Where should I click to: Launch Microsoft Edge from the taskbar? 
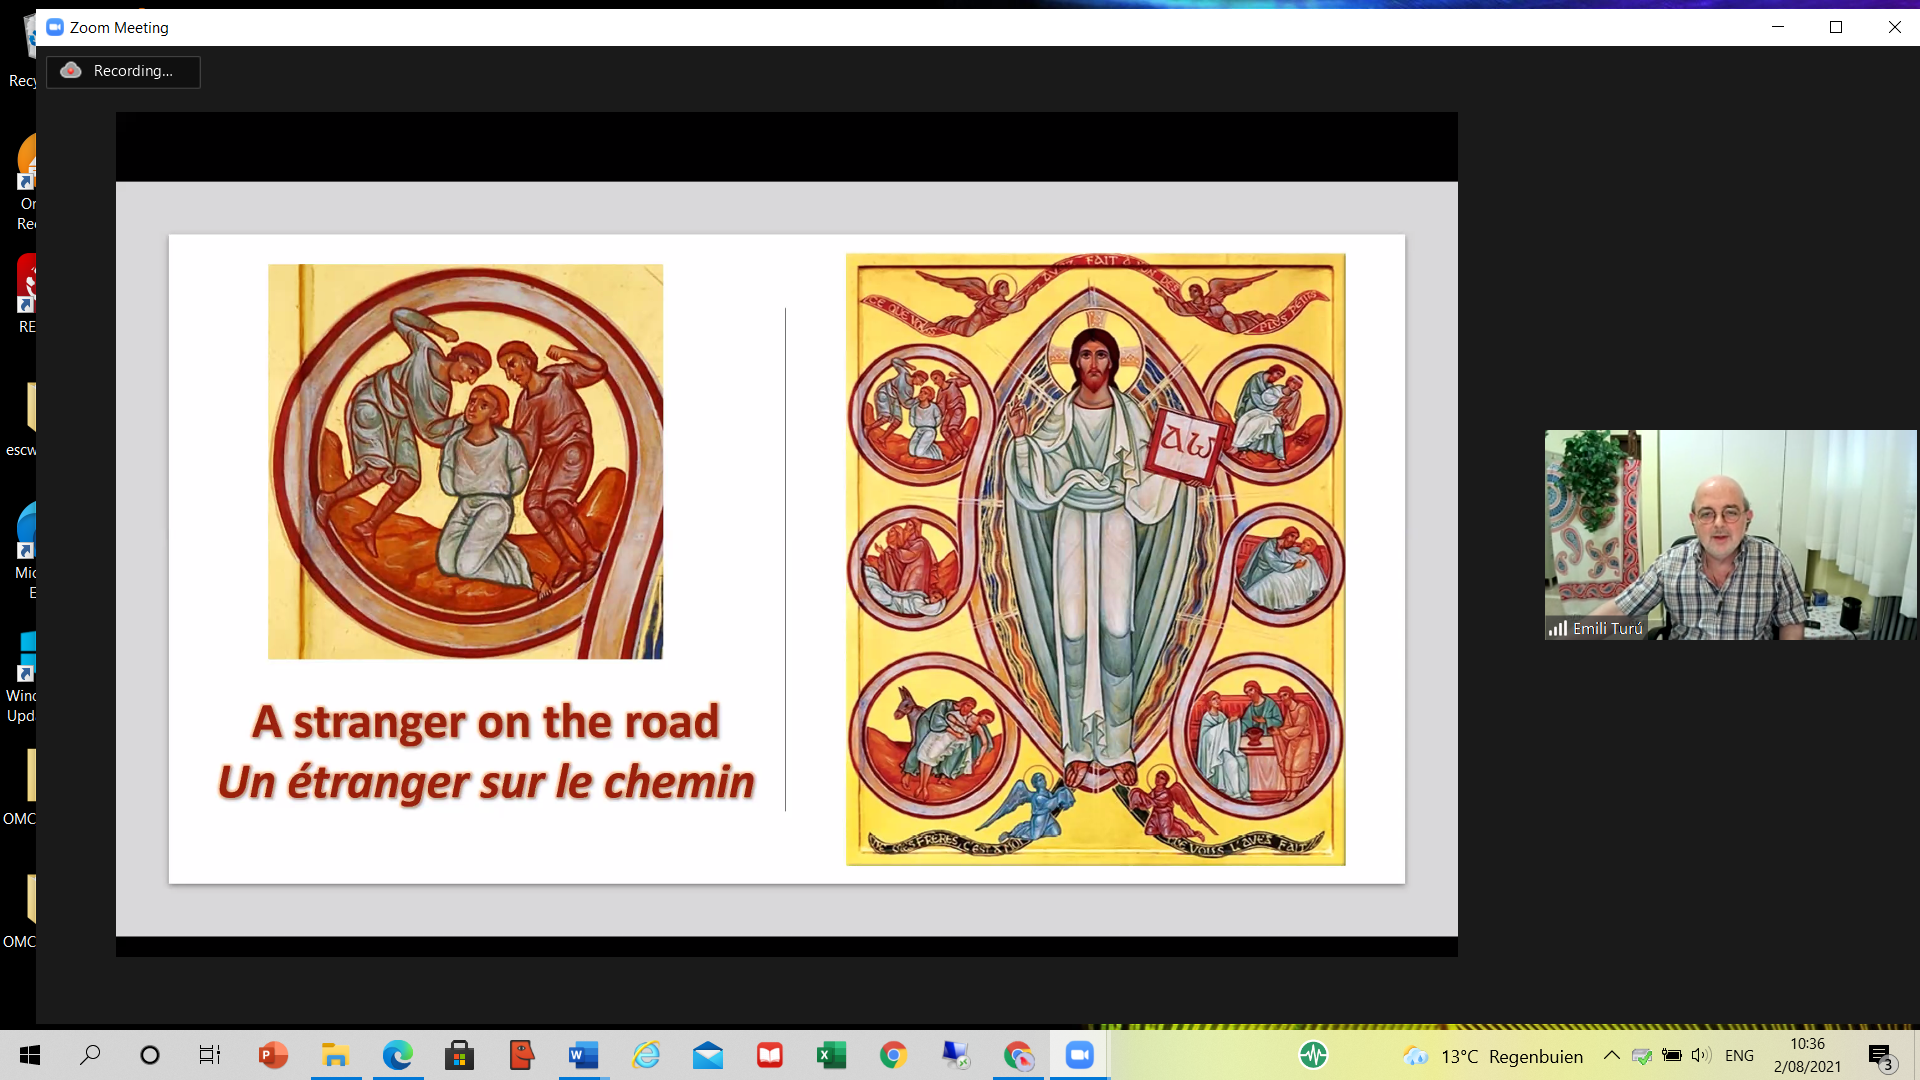click(x=397, y=1055)
